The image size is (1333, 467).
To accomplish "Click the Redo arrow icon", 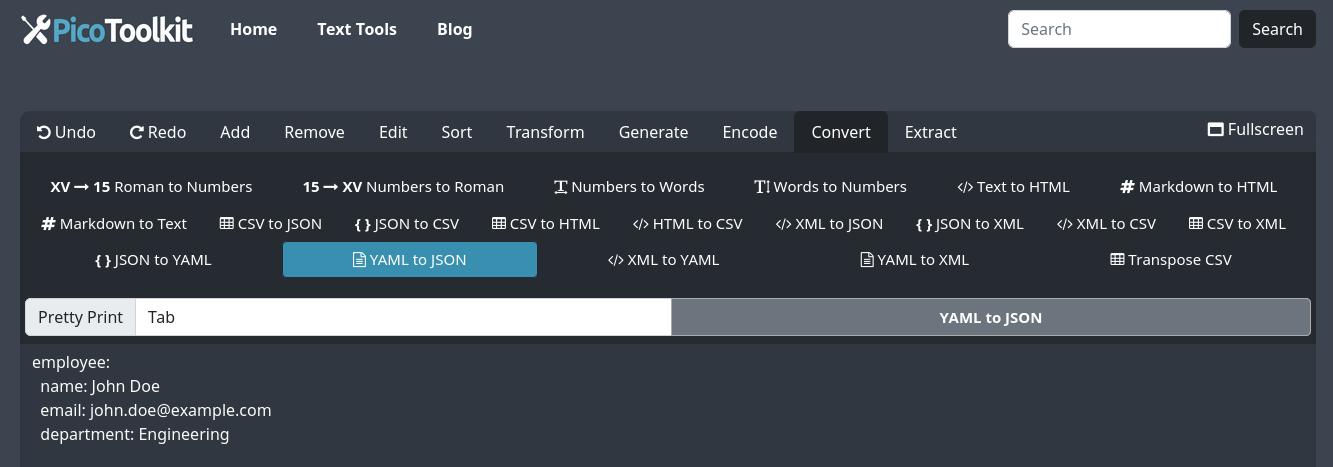I will (137, 132).
